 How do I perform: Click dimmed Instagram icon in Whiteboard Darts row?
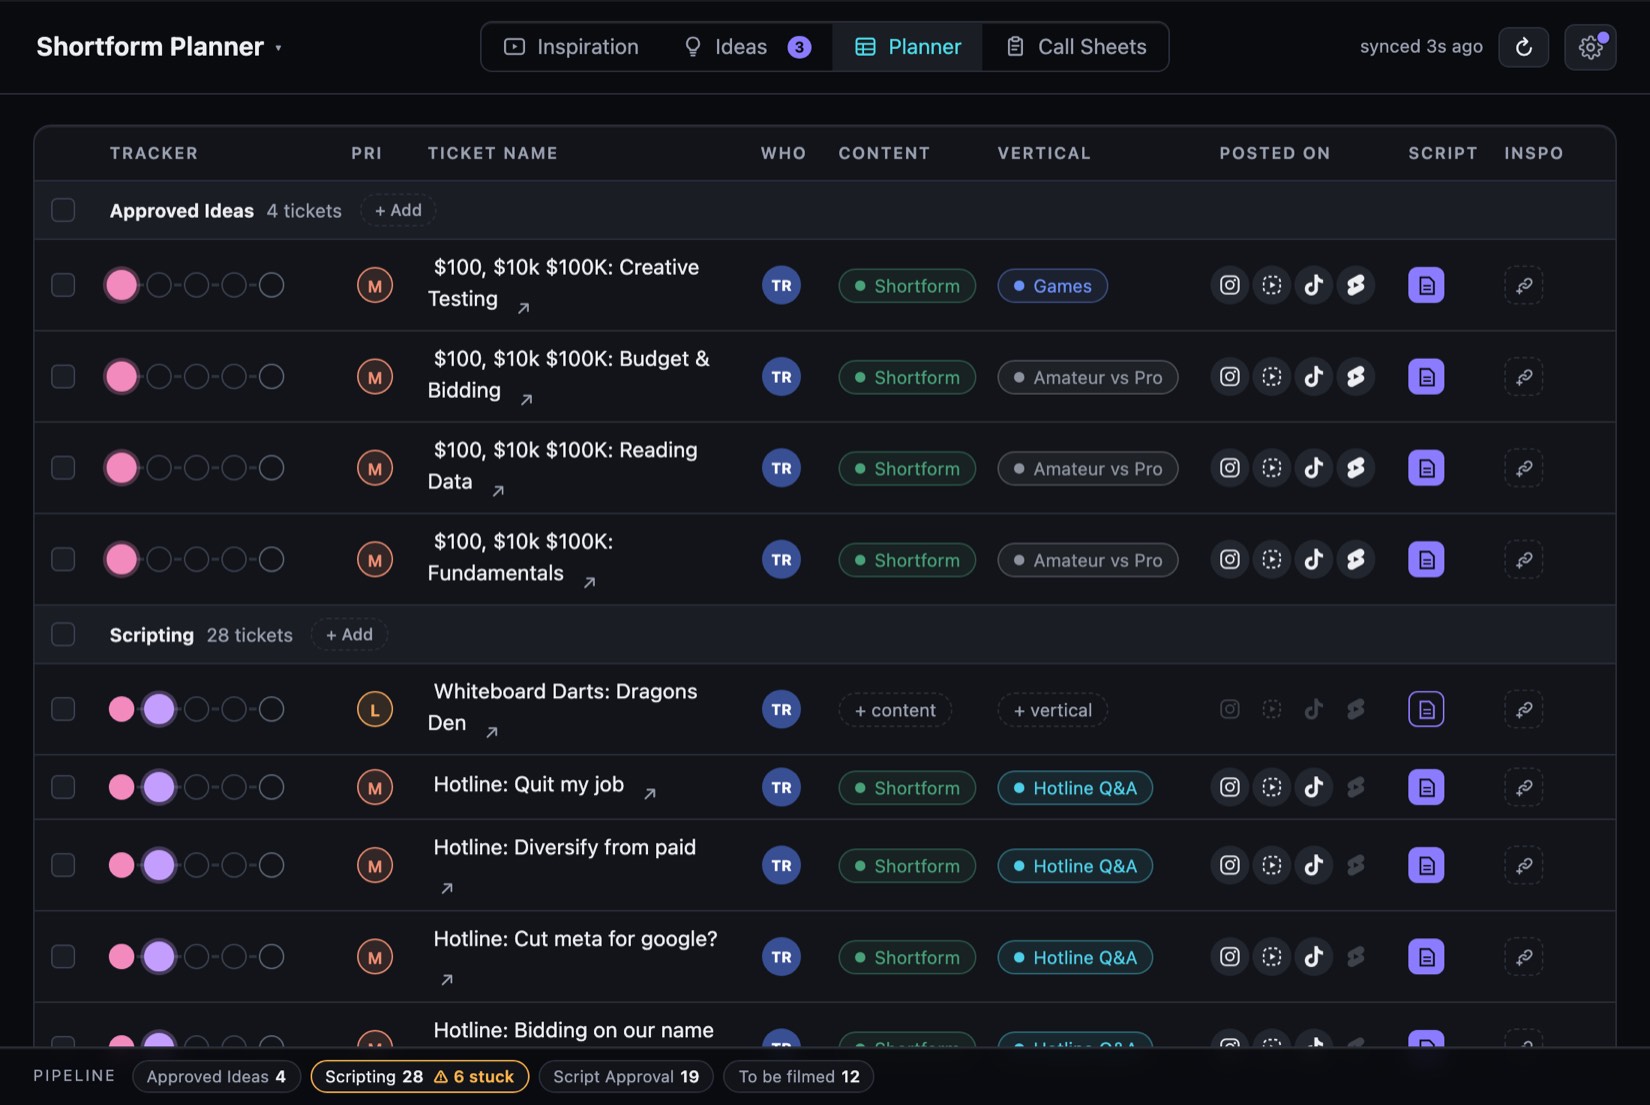coord(1229,709)
